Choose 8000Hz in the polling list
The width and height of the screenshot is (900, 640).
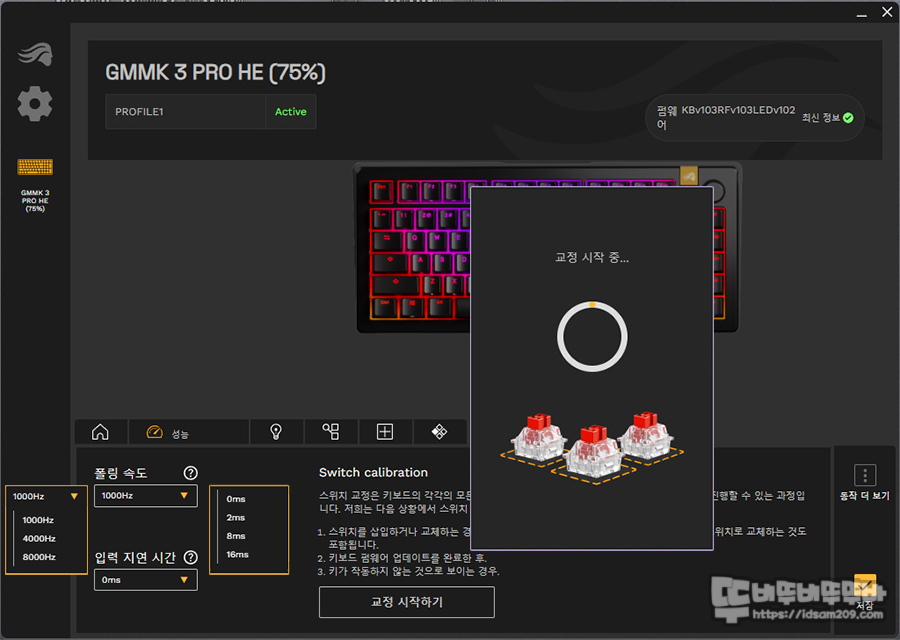(39, 557)
